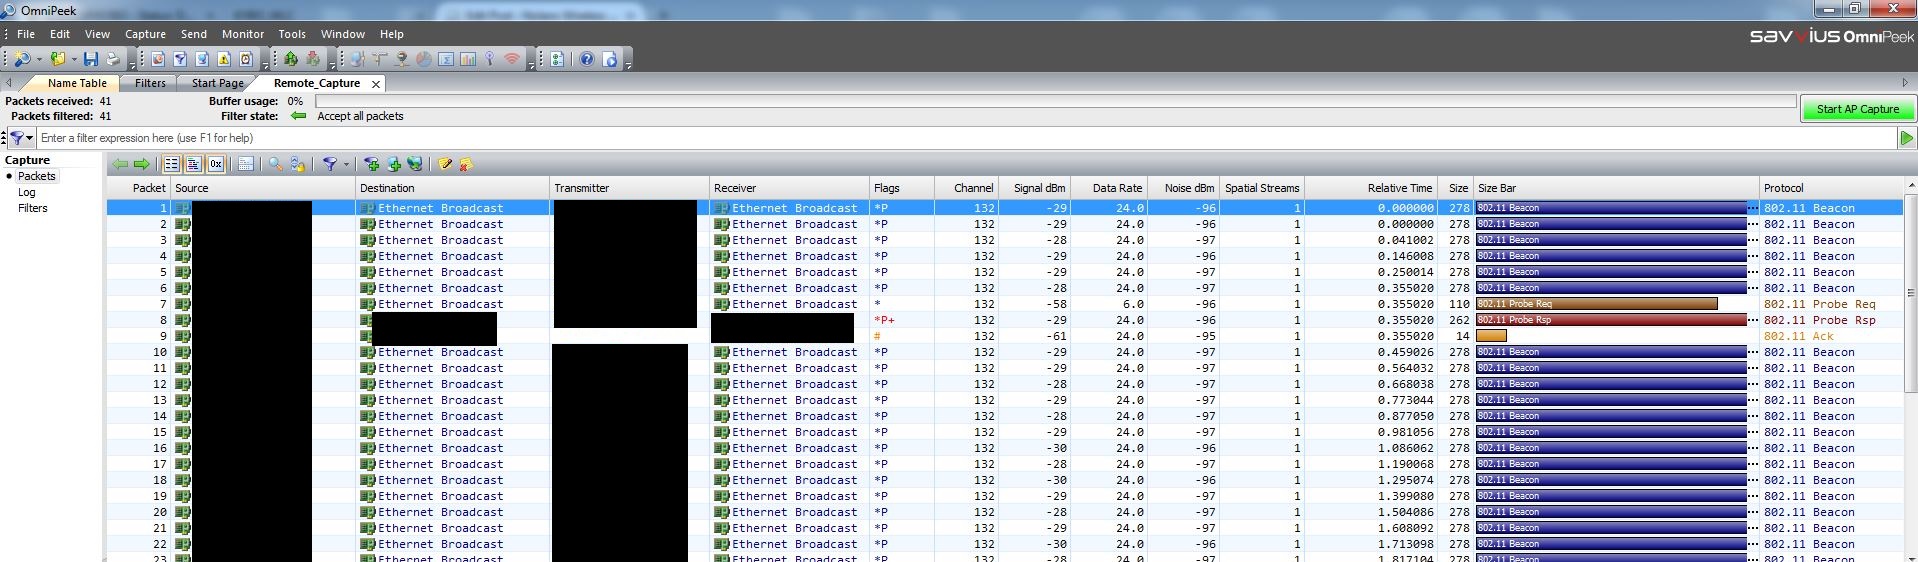The height and width of the screenshot is (562, 1918).
Task: Click the alarm clock toolbar icon
Action: coord(246,59)
